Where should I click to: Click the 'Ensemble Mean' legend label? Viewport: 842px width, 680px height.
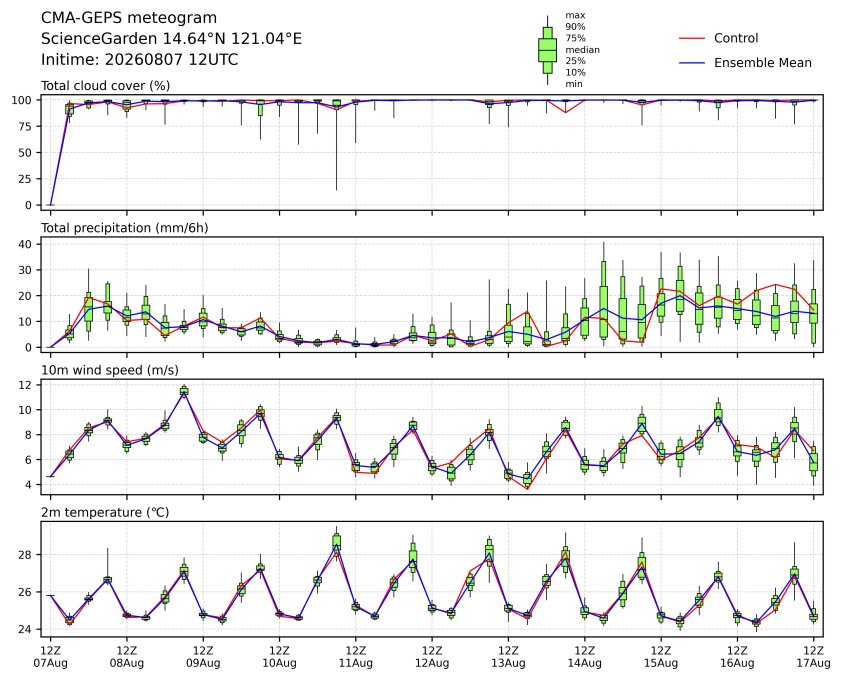click(x=763, y=63)
